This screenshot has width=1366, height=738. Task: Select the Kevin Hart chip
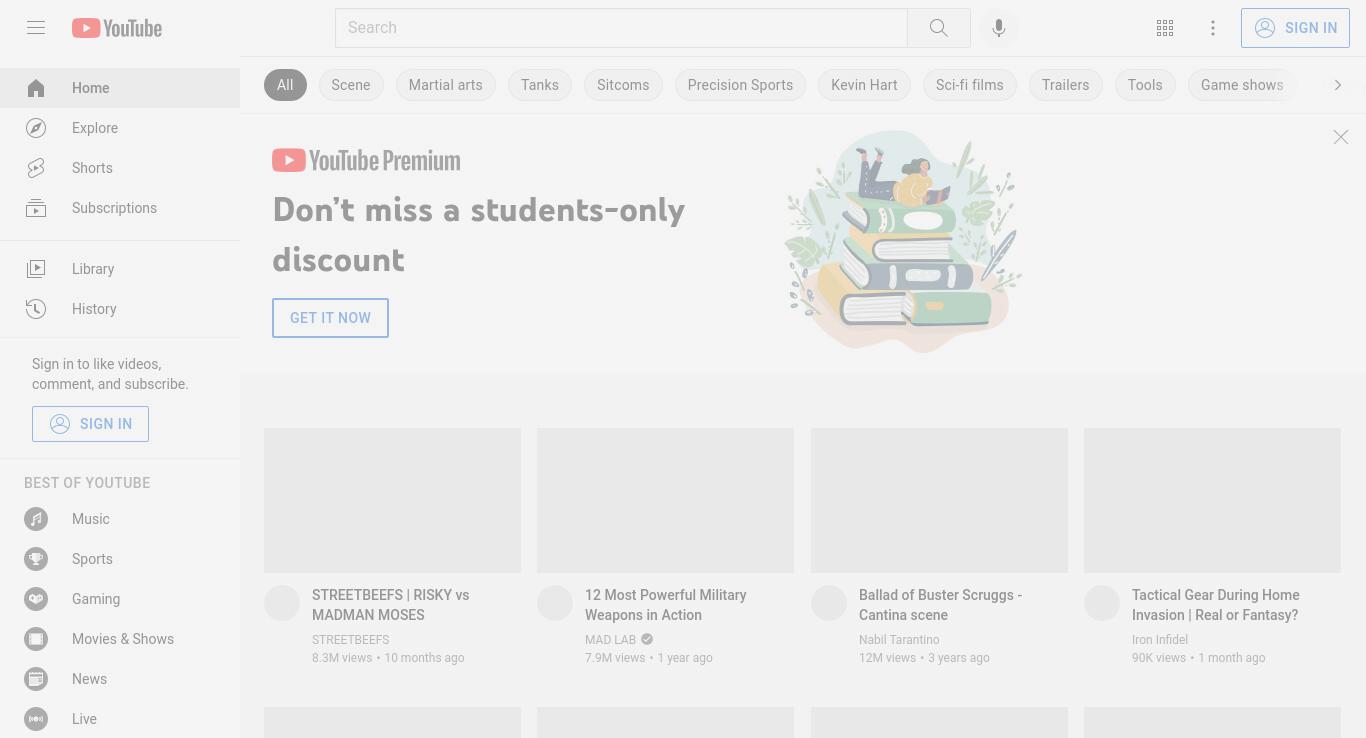[x=864, y=85]
